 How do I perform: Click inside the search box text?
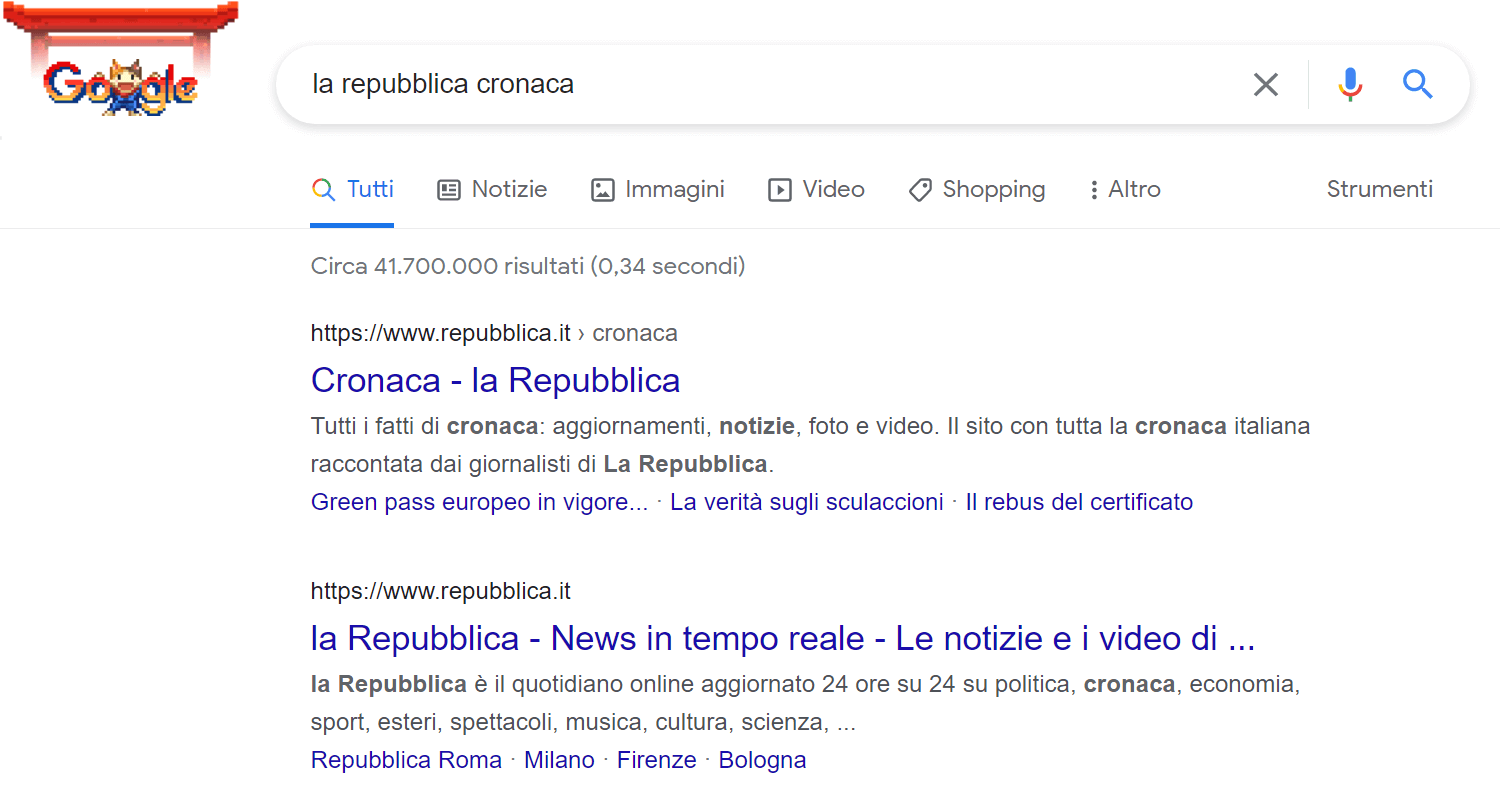[x=443, y=84]
